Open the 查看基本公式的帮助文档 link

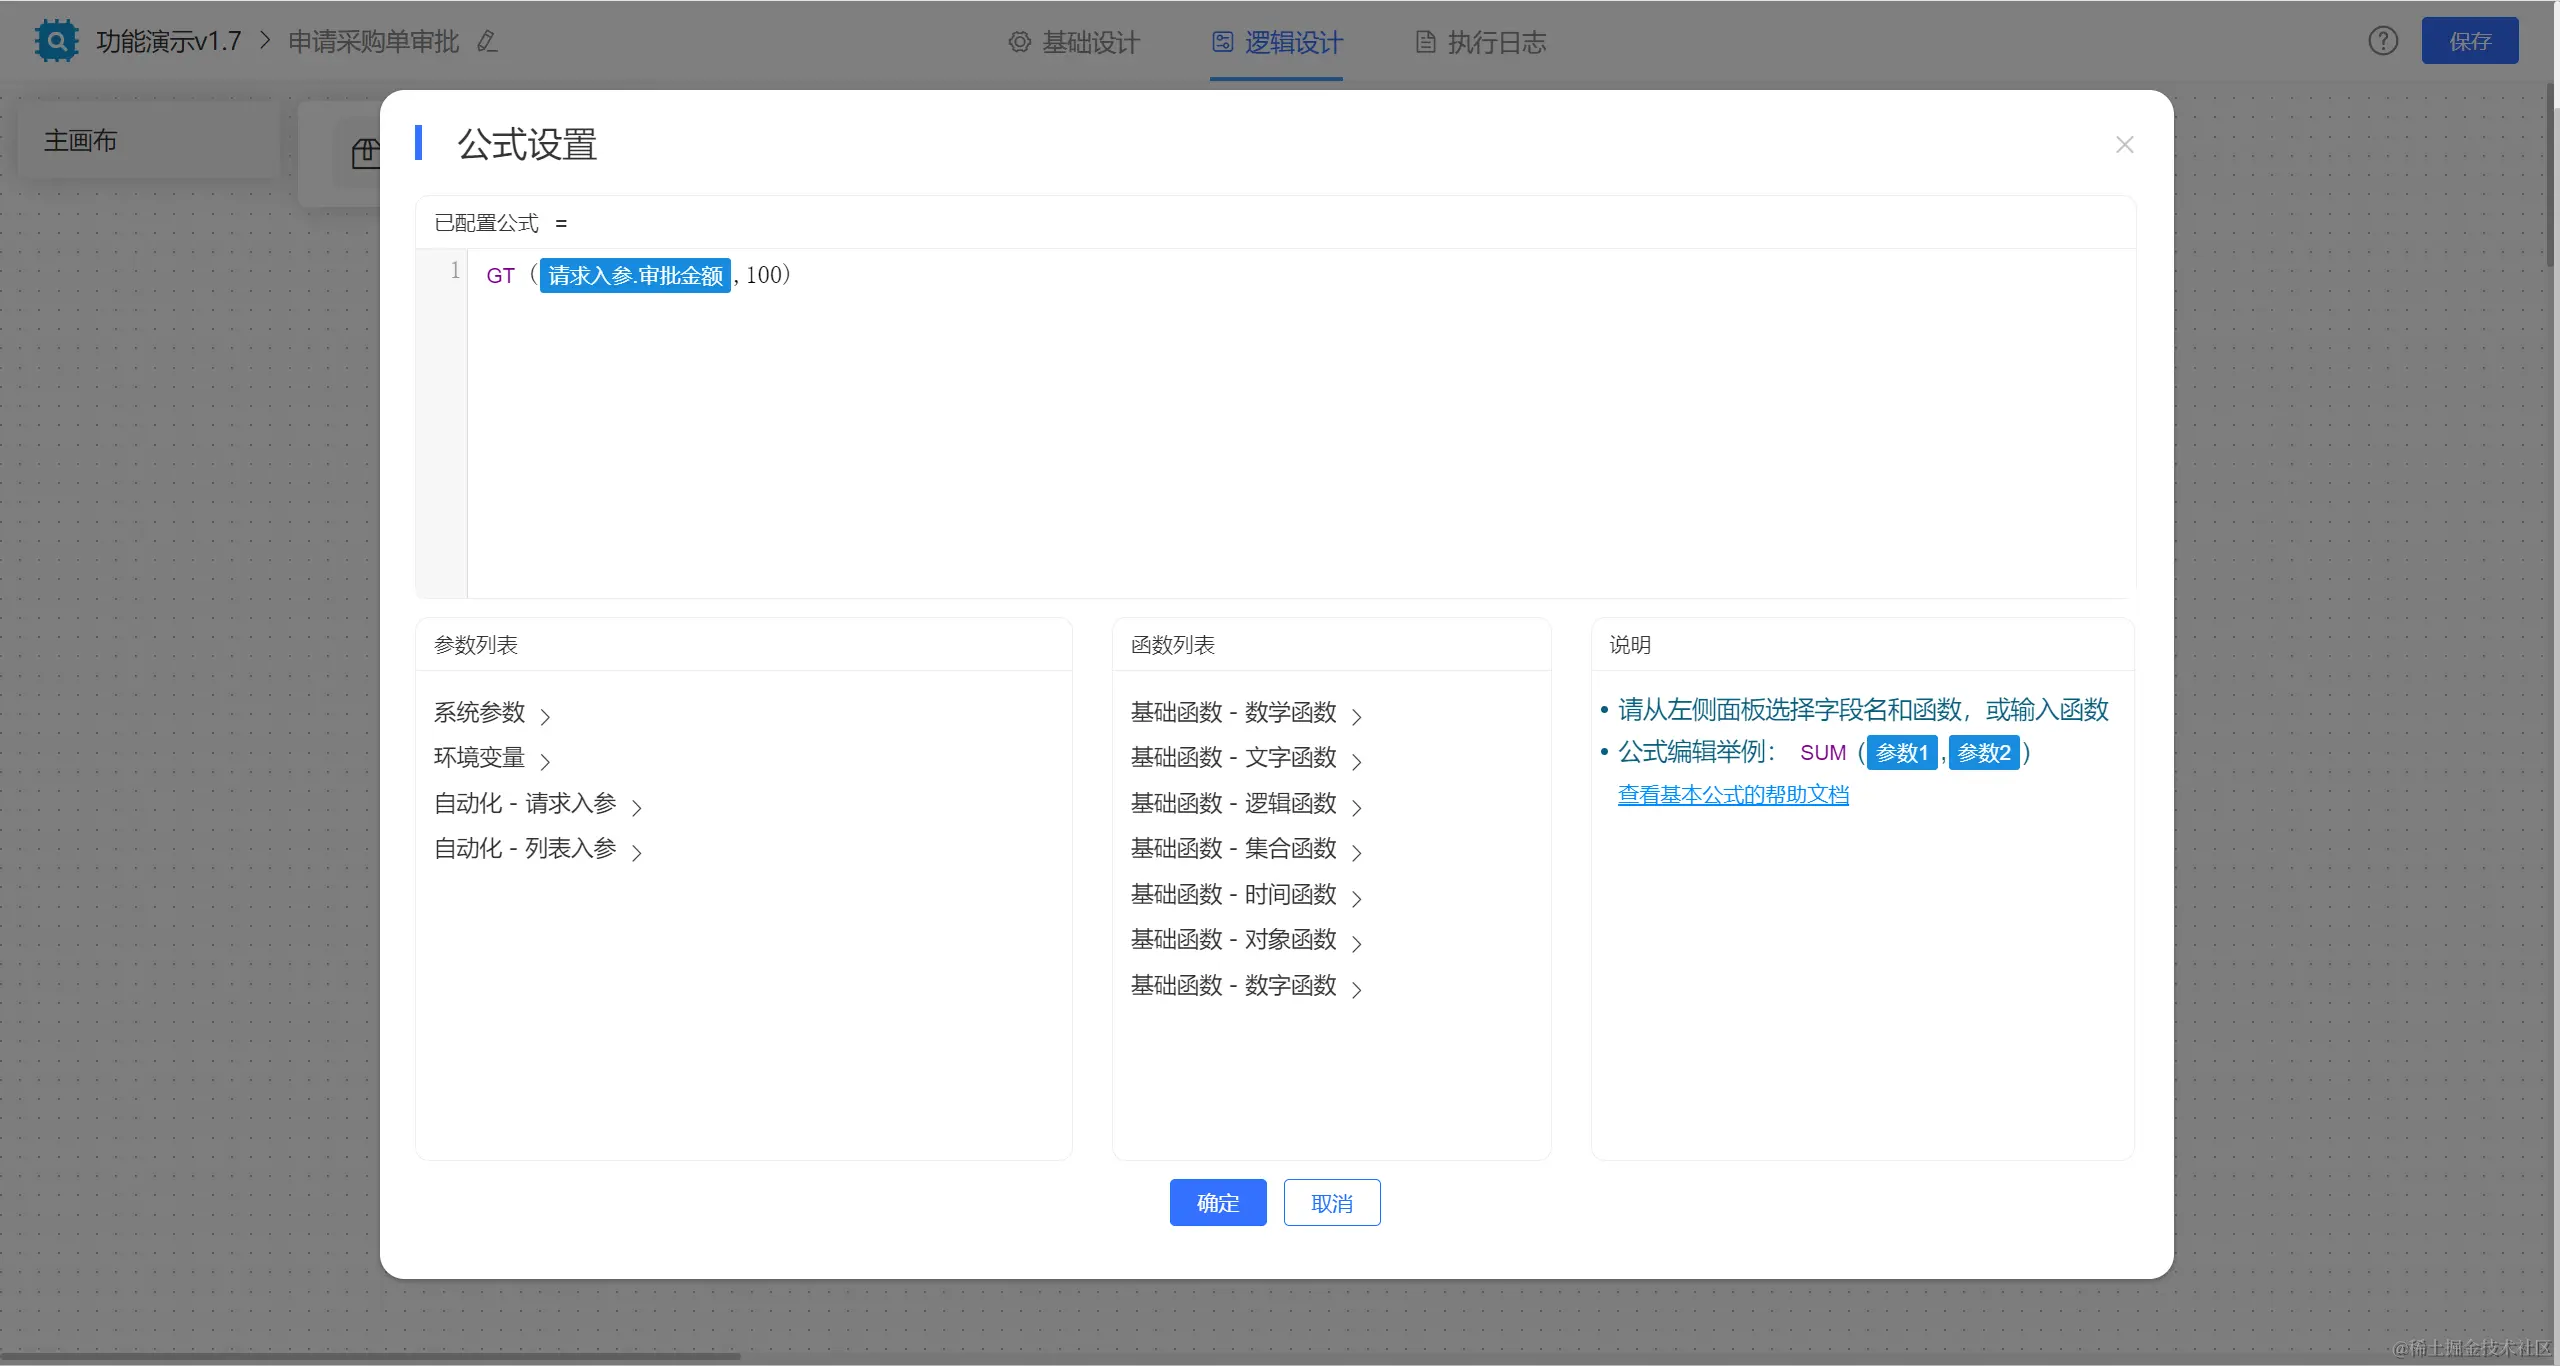1733,795
